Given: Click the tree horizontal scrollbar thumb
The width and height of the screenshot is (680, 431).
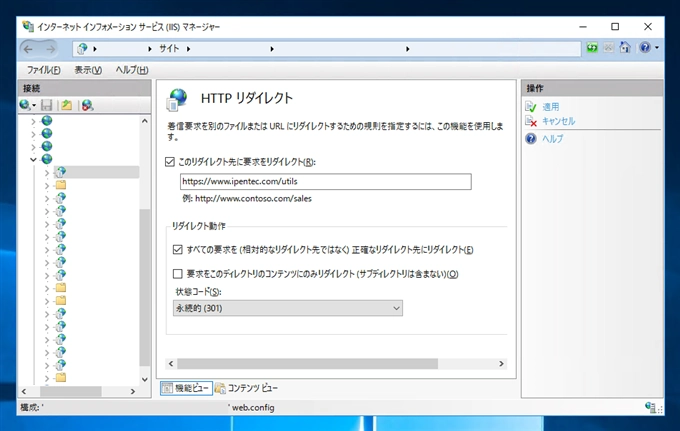Looking at the screenshot, I should (71, 391).
